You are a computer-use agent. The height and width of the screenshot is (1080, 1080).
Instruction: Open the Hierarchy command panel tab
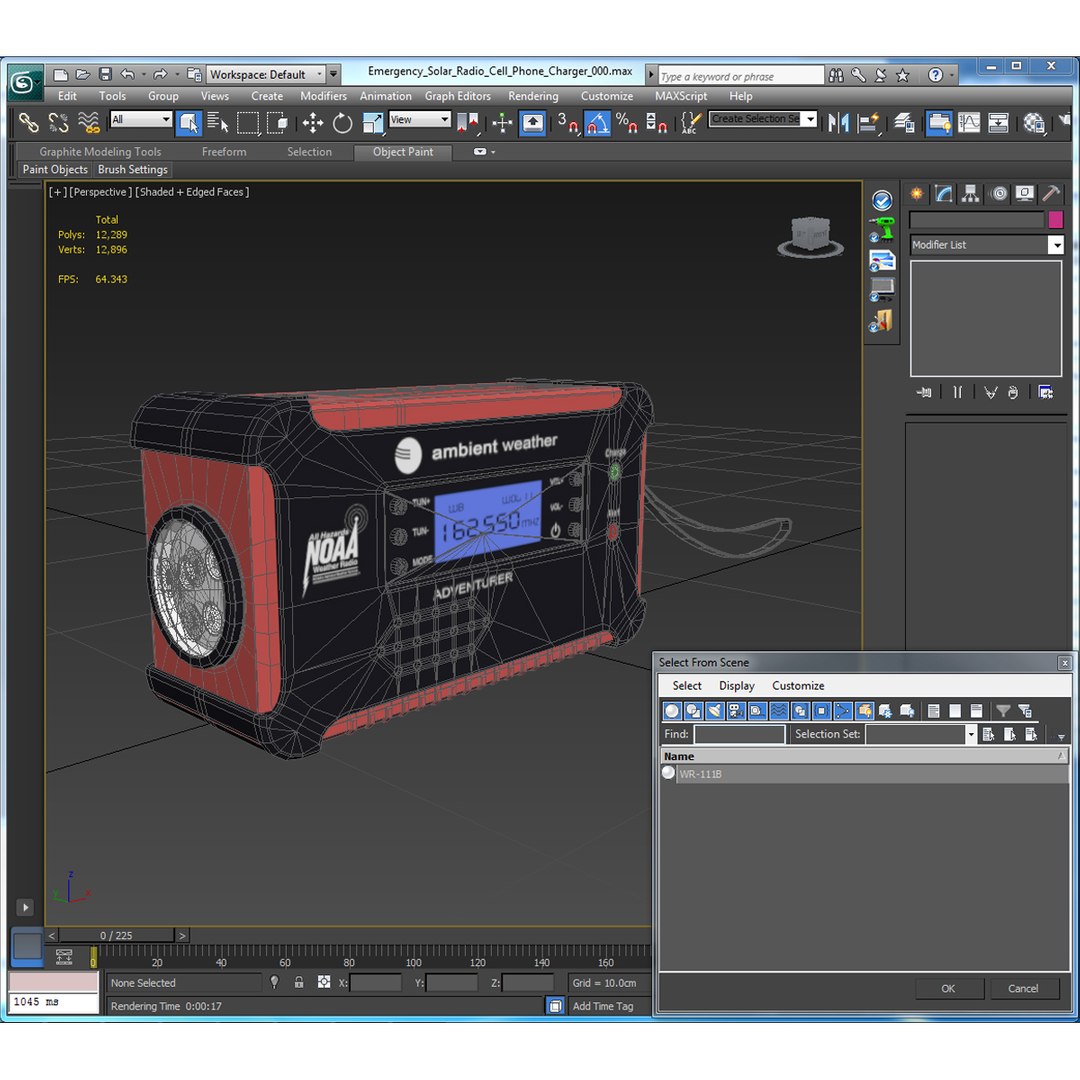pyautogui.click(x=970, y=194)
